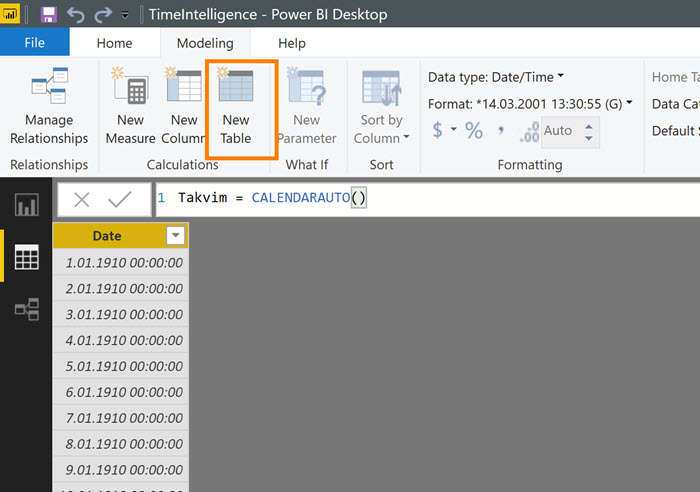Select the Modeling tab
This screenshot has width=700, height=492.
pos(205,43)
